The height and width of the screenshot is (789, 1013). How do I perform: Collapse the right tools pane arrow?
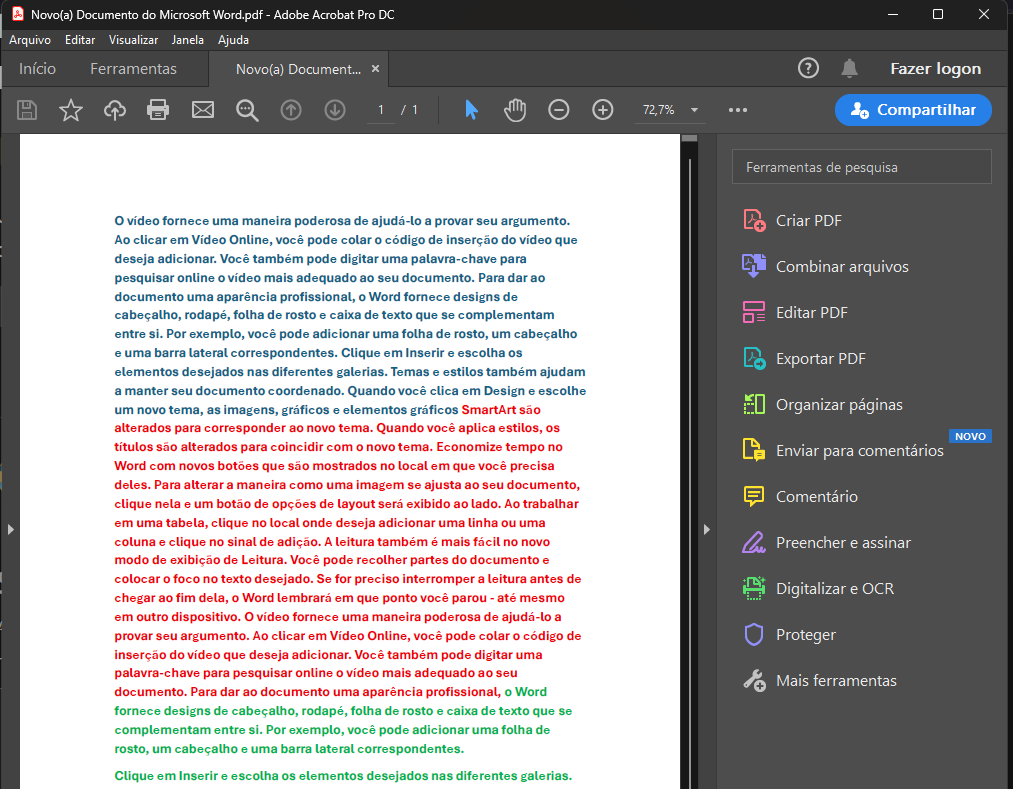pos(707,529)
